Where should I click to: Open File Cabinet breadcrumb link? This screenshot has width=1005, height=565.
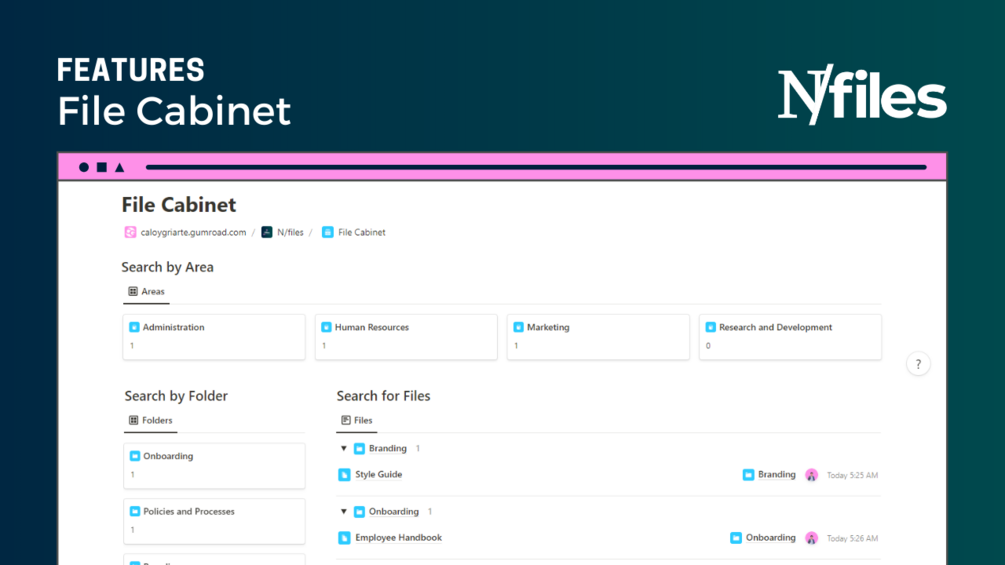pyautogui.click(x=361, y=233)
